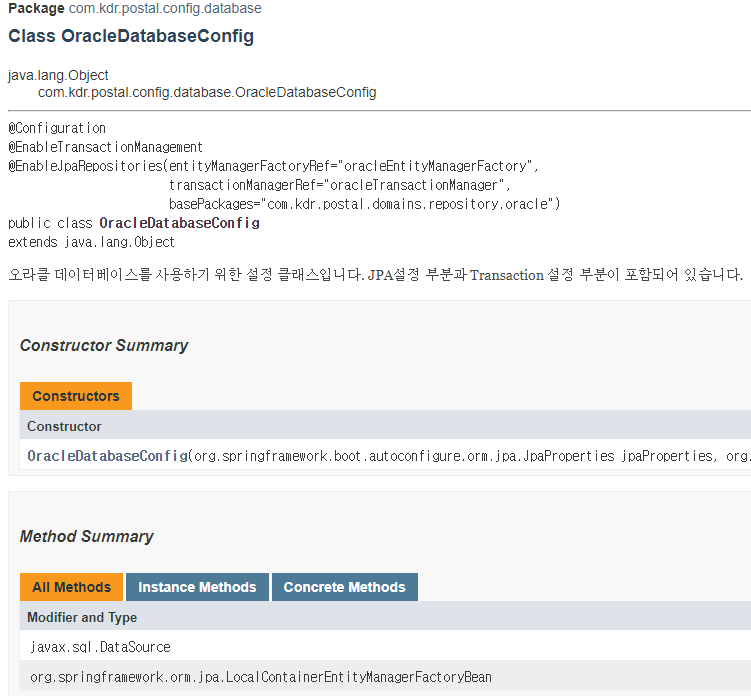Click the Method Summary heading

pyautogui.click(x=87, y=536)
